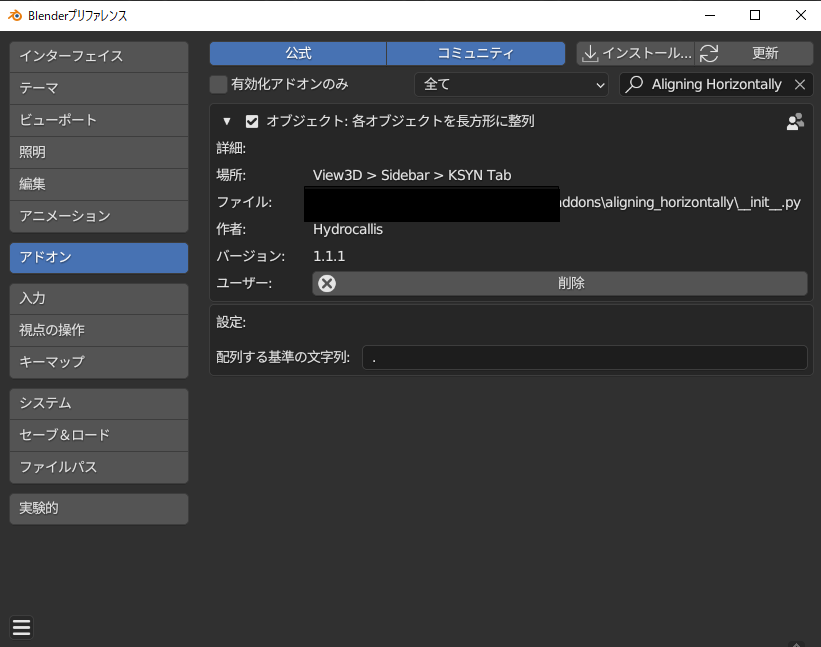The width and height of the screenshot is (821, 647).
Task: Open the インターフェイス preferences section
Action: 99,57
